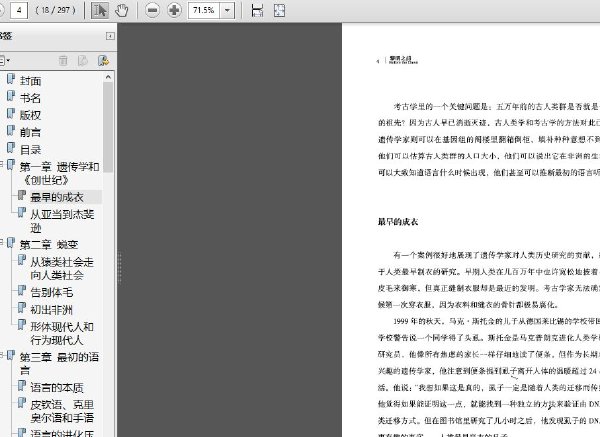Click the page number input field
This screenshot has width=600, height=437.
[x=19, y=10]
